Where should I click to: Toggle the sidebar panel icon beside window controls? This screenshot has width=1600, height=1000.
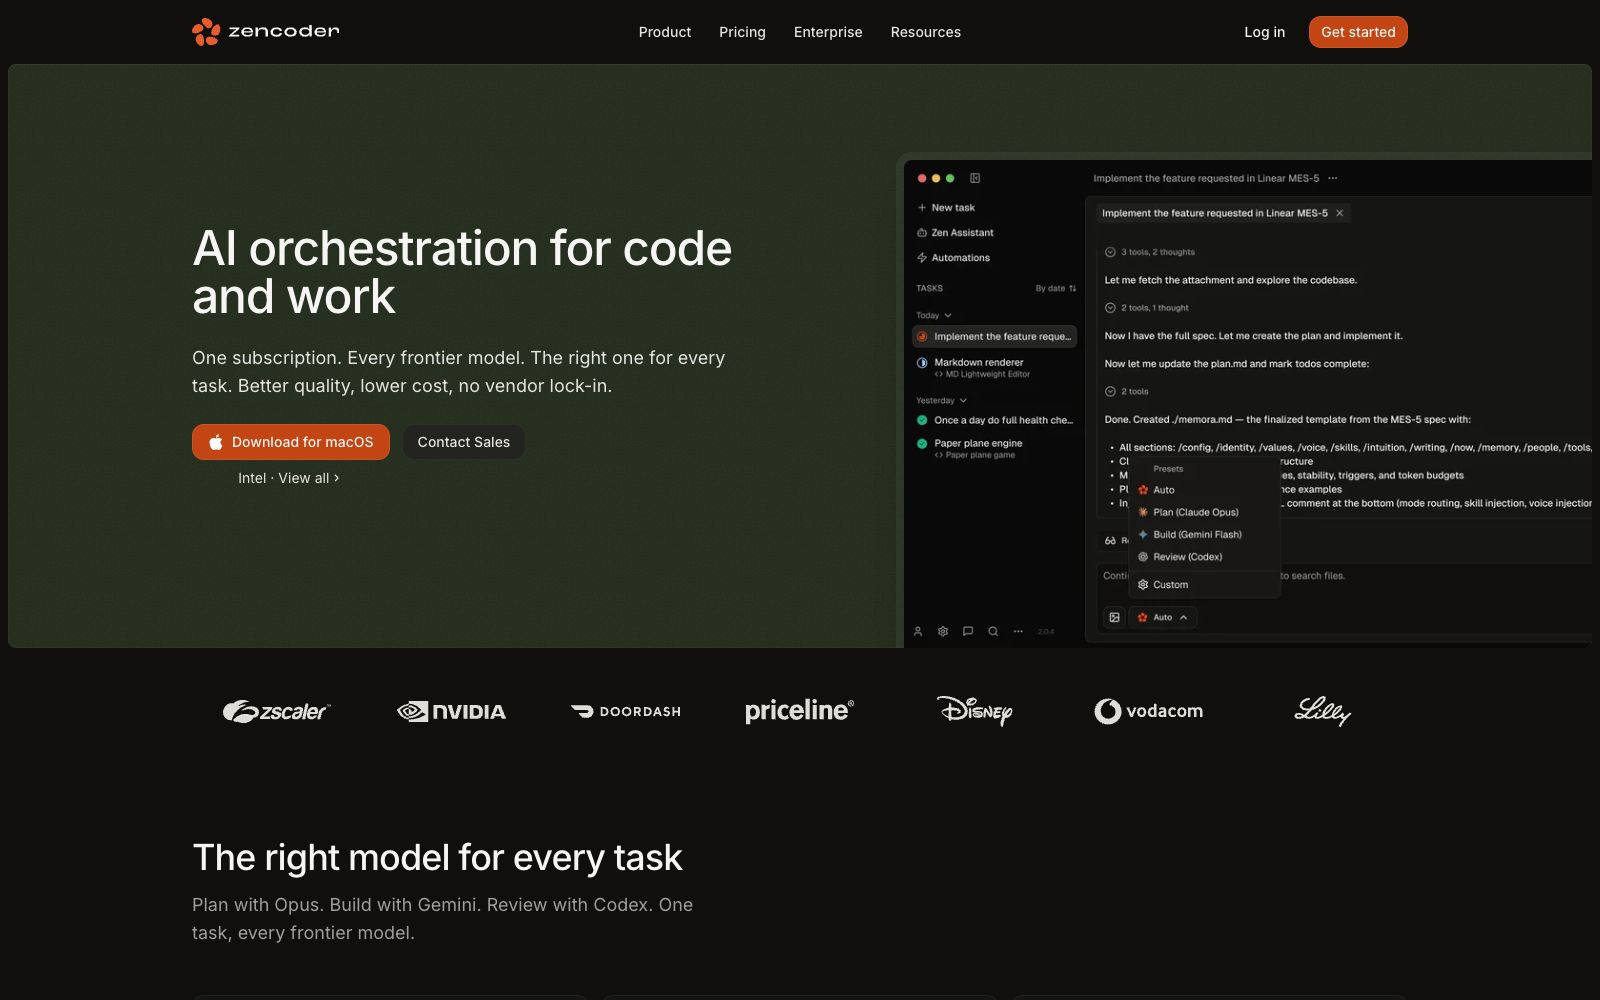click(975, 178)
